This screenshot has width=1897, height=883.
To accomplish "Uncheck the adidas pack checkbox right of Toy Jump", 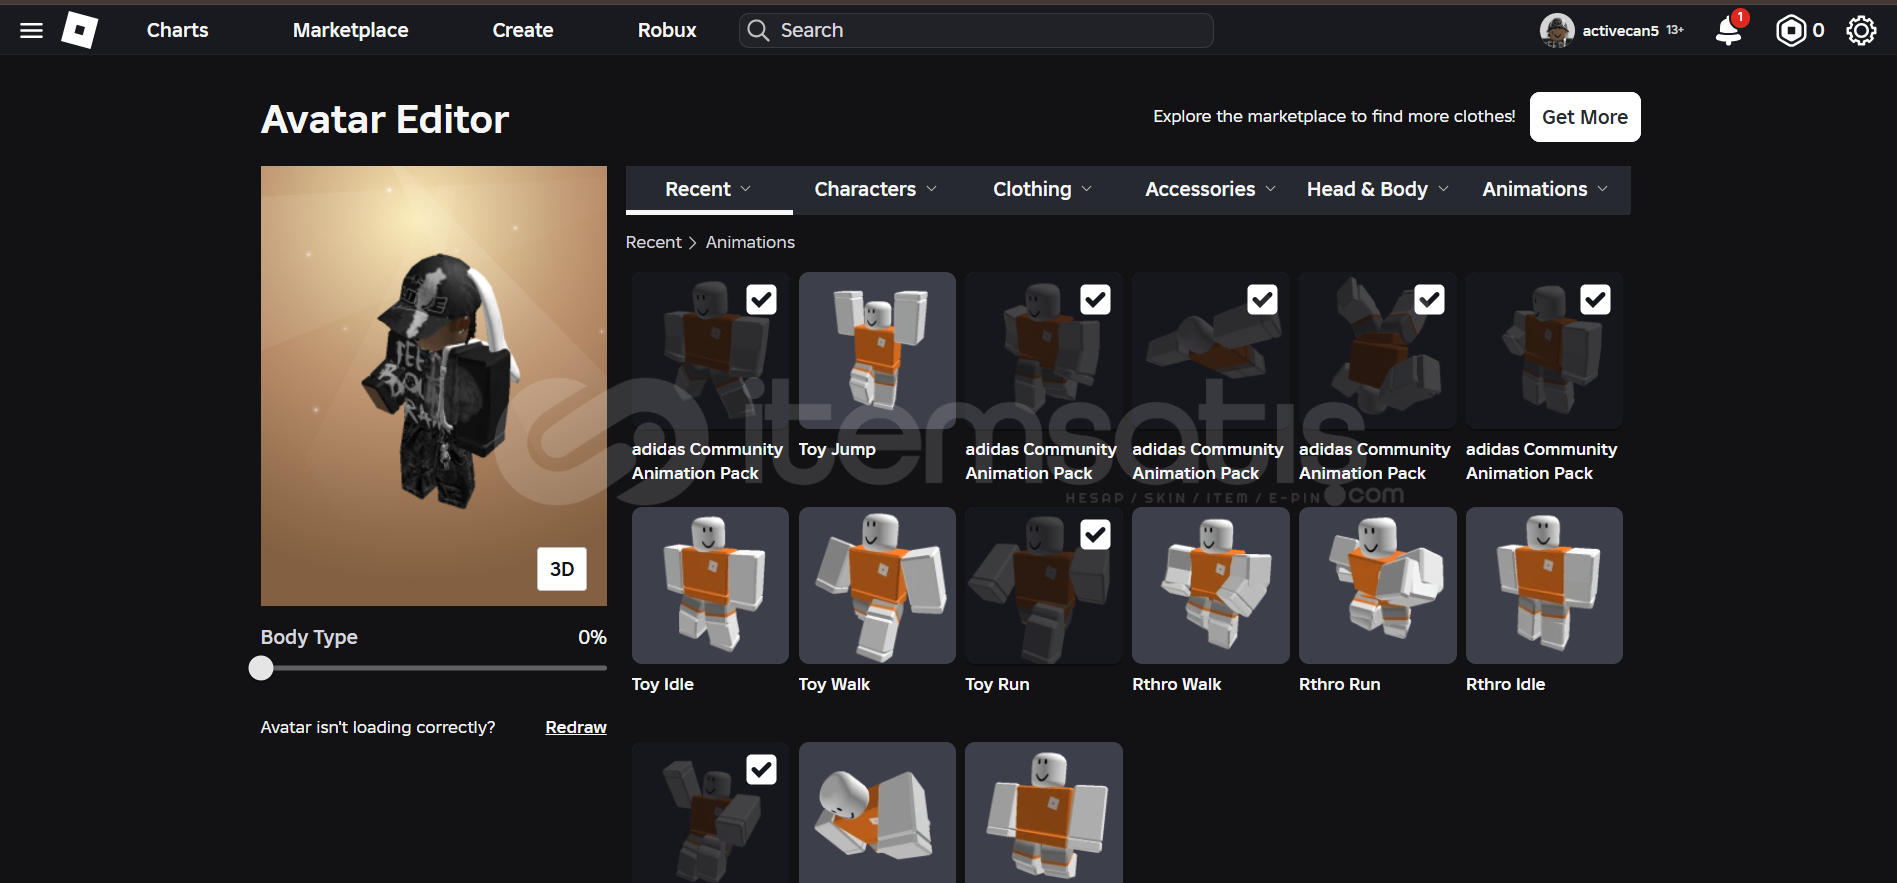I will 1096,300.
